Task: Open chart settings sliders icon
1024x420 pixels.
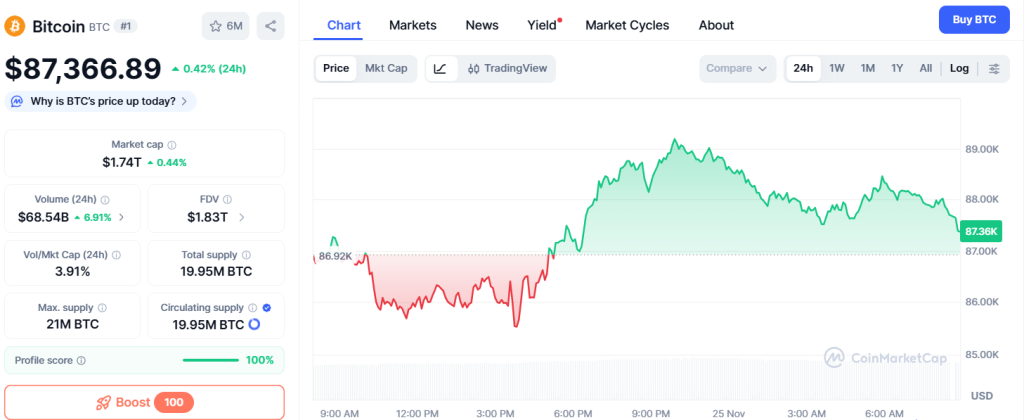Action: [x=994, y=68]
